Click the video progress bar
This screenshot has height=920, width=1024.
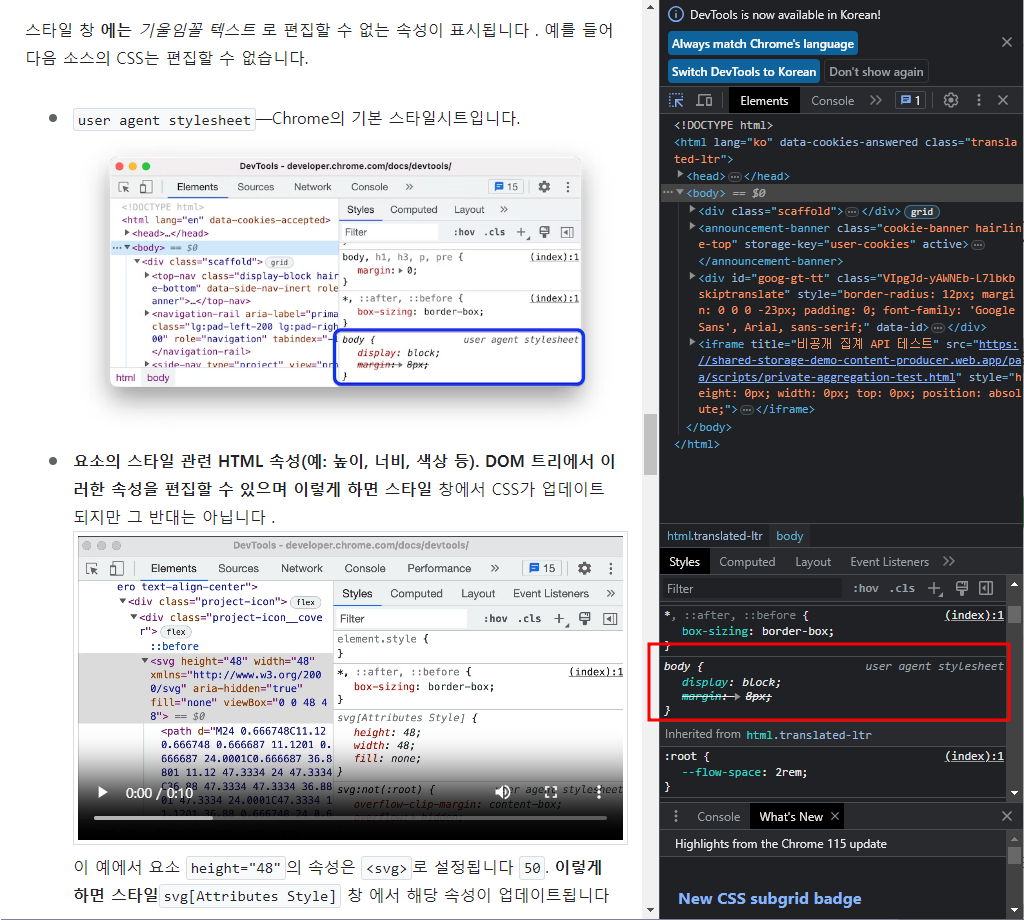pos(350,817)
